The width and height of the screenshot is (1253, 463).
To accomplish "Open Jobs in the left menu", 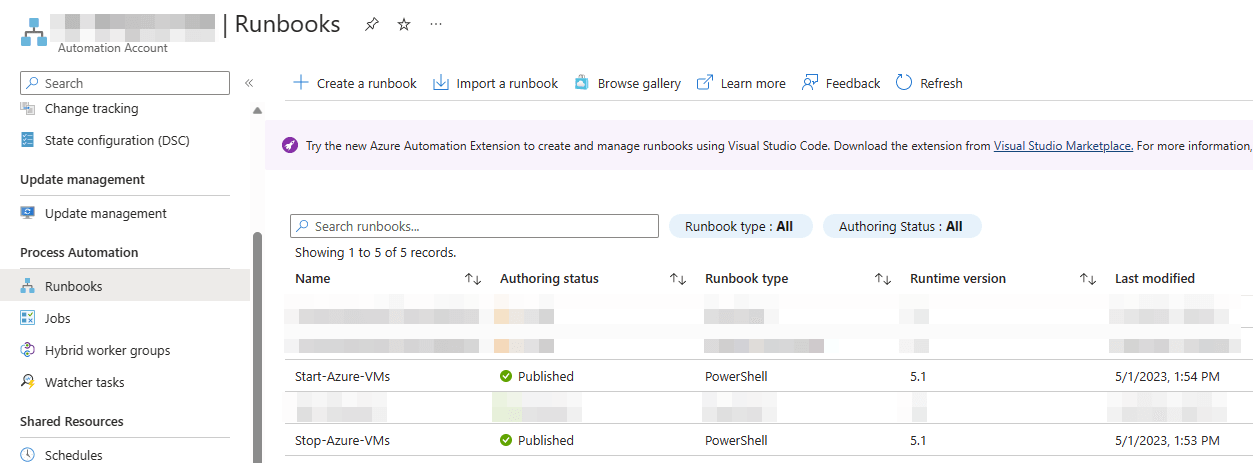I will tap(58, 318).
